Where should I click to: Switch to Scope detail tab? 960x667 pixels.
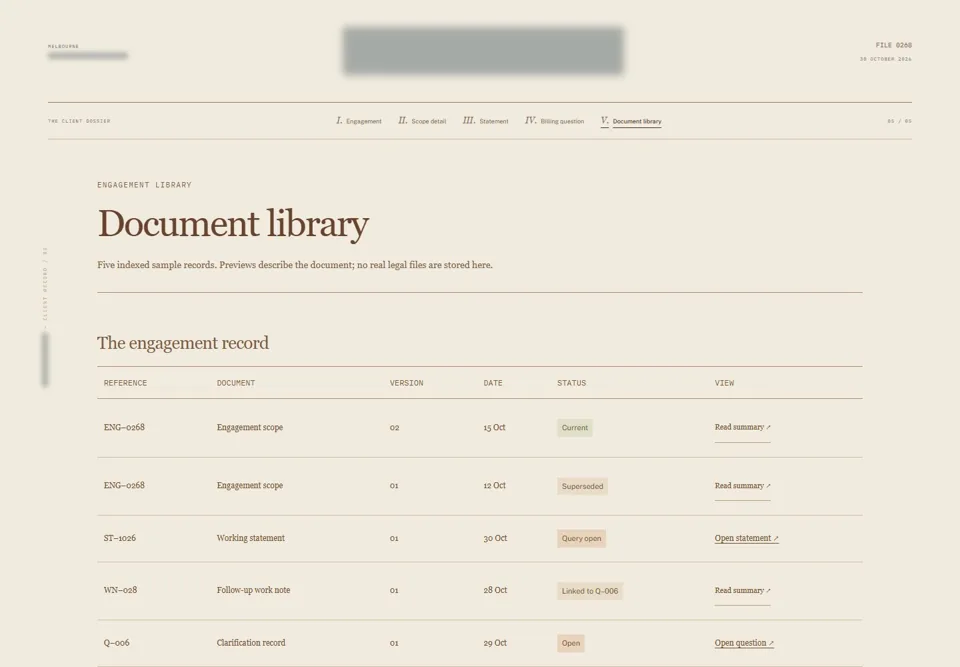pos(422,121)
